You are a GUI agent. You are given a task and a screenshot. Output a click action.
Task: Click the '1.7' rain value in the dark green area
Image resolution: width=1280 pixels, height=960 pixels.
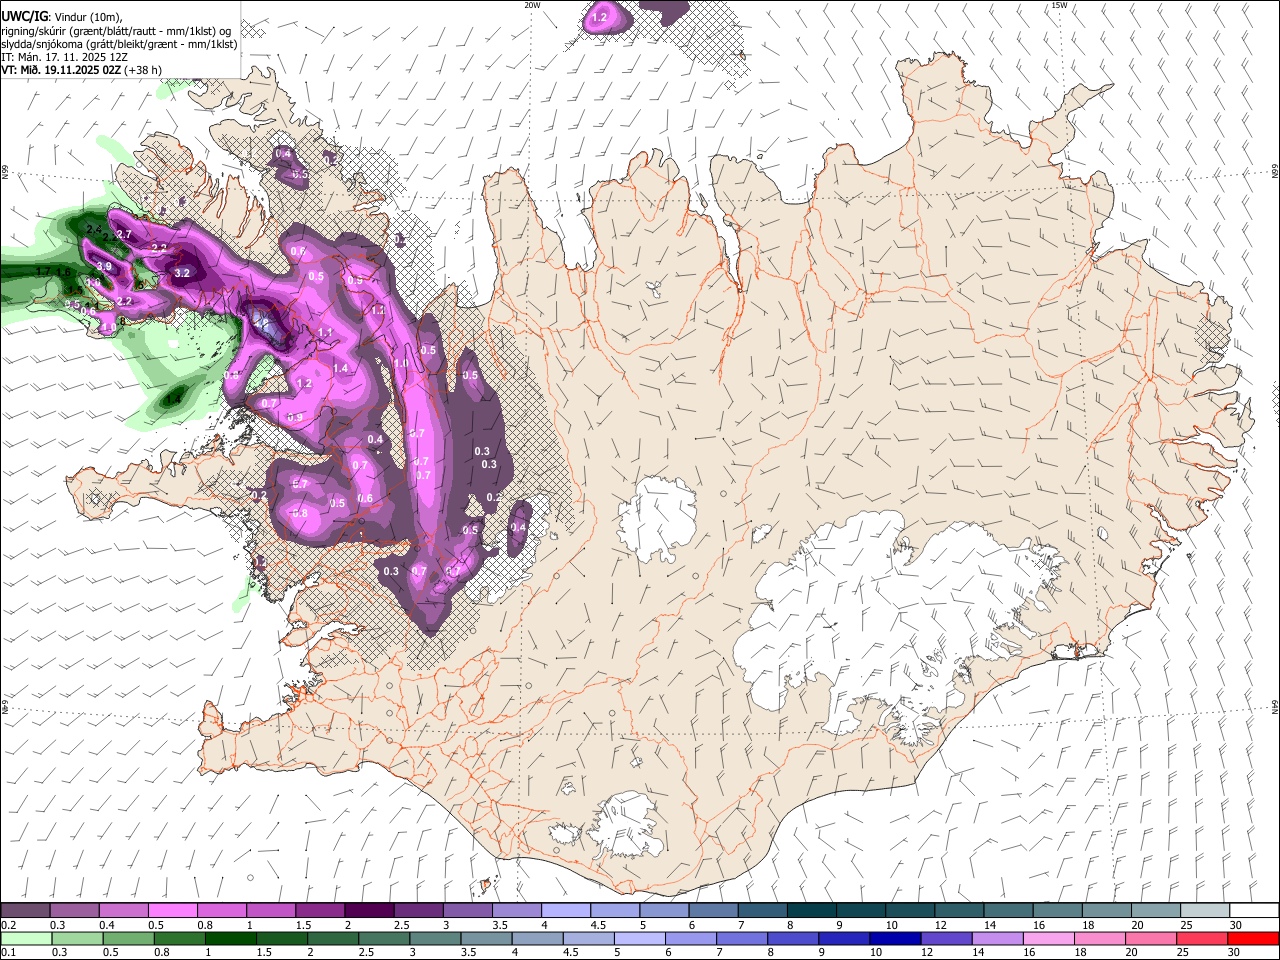point(43,272)
